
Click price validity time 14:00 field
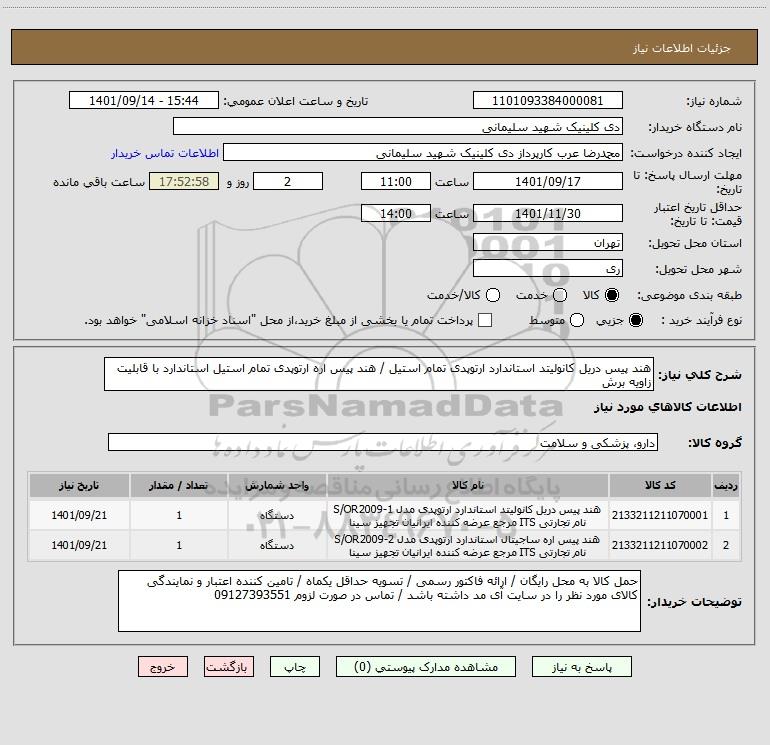point(396,213)
